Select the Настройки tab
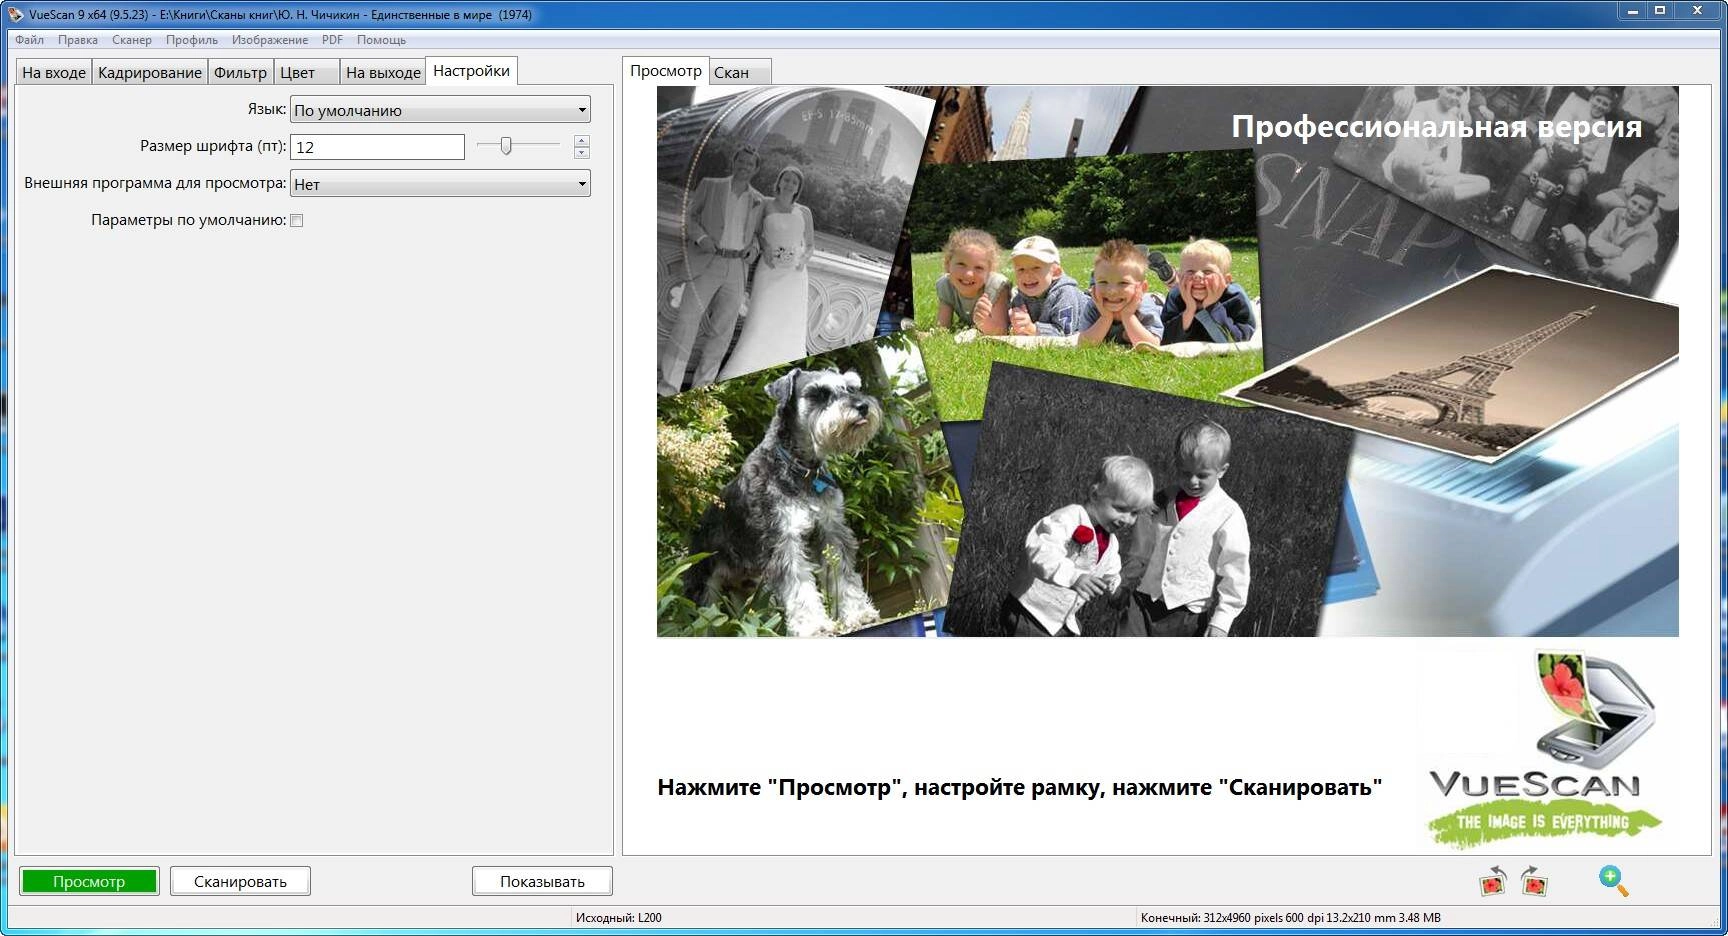Screen dimensions: 1728x936 tap(472, 71)
